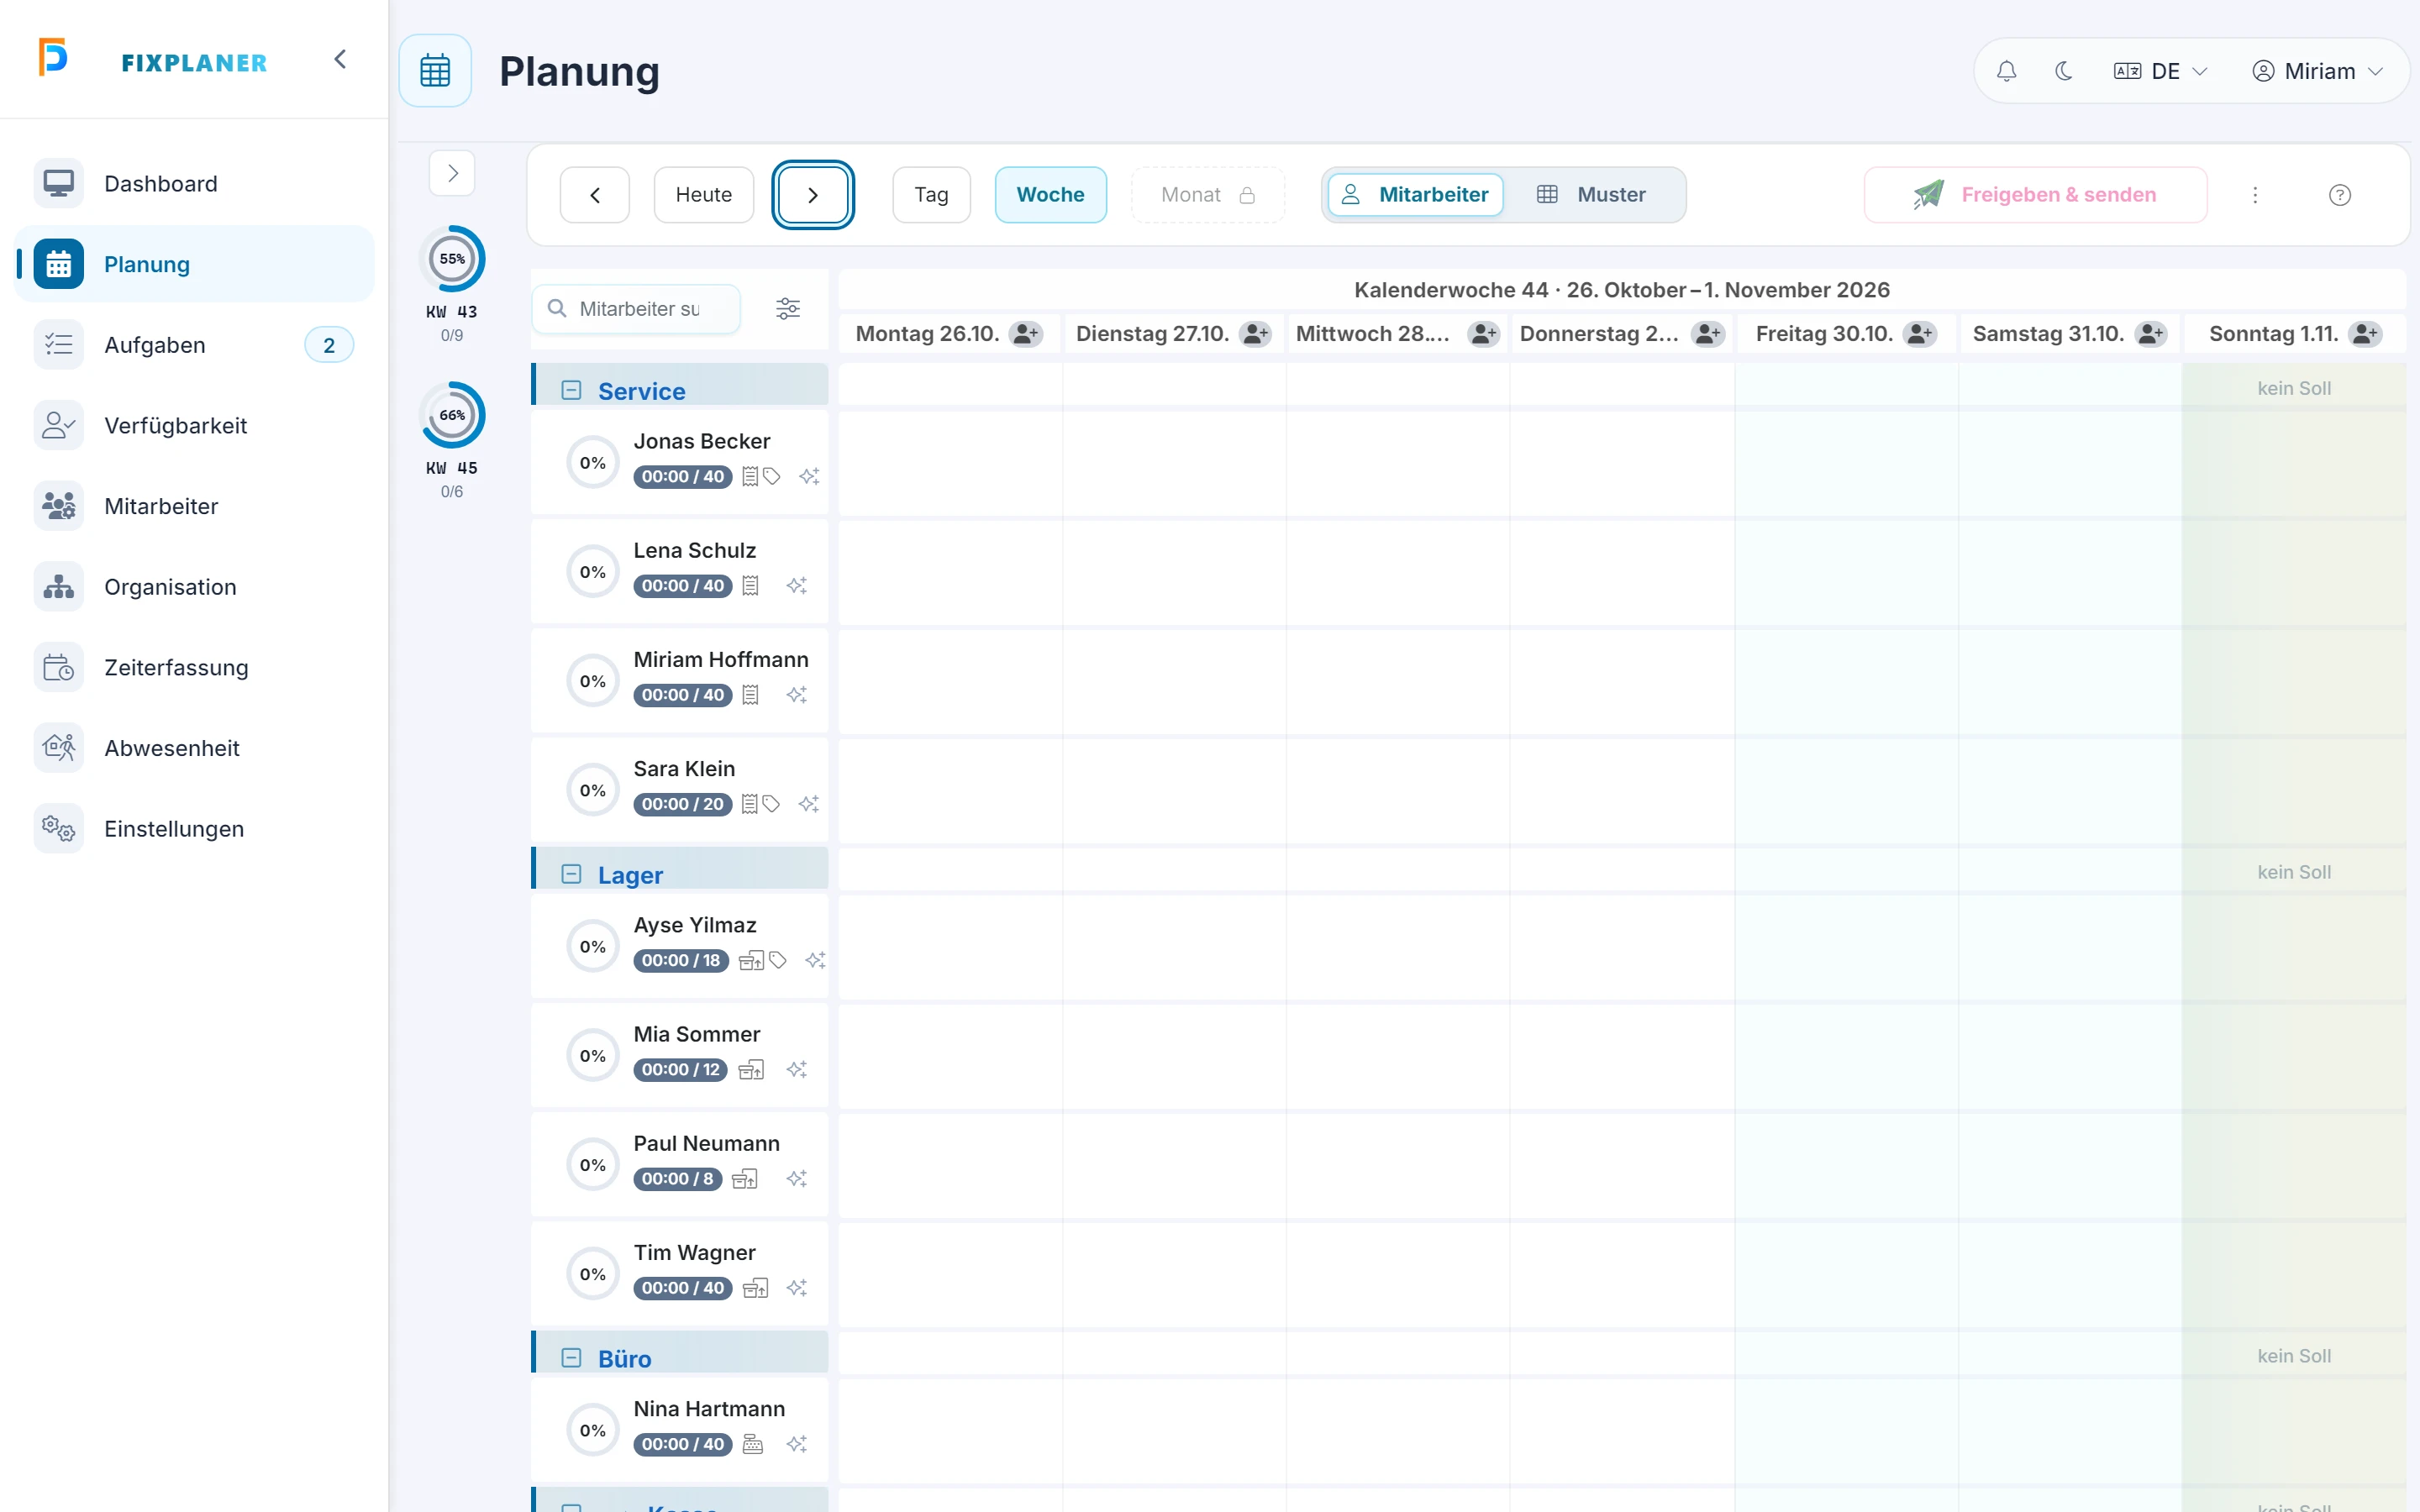Viewport: 2420px width, 1512px height.
Task: Go to Dashboard in sidebar
Action: point(194,184)
